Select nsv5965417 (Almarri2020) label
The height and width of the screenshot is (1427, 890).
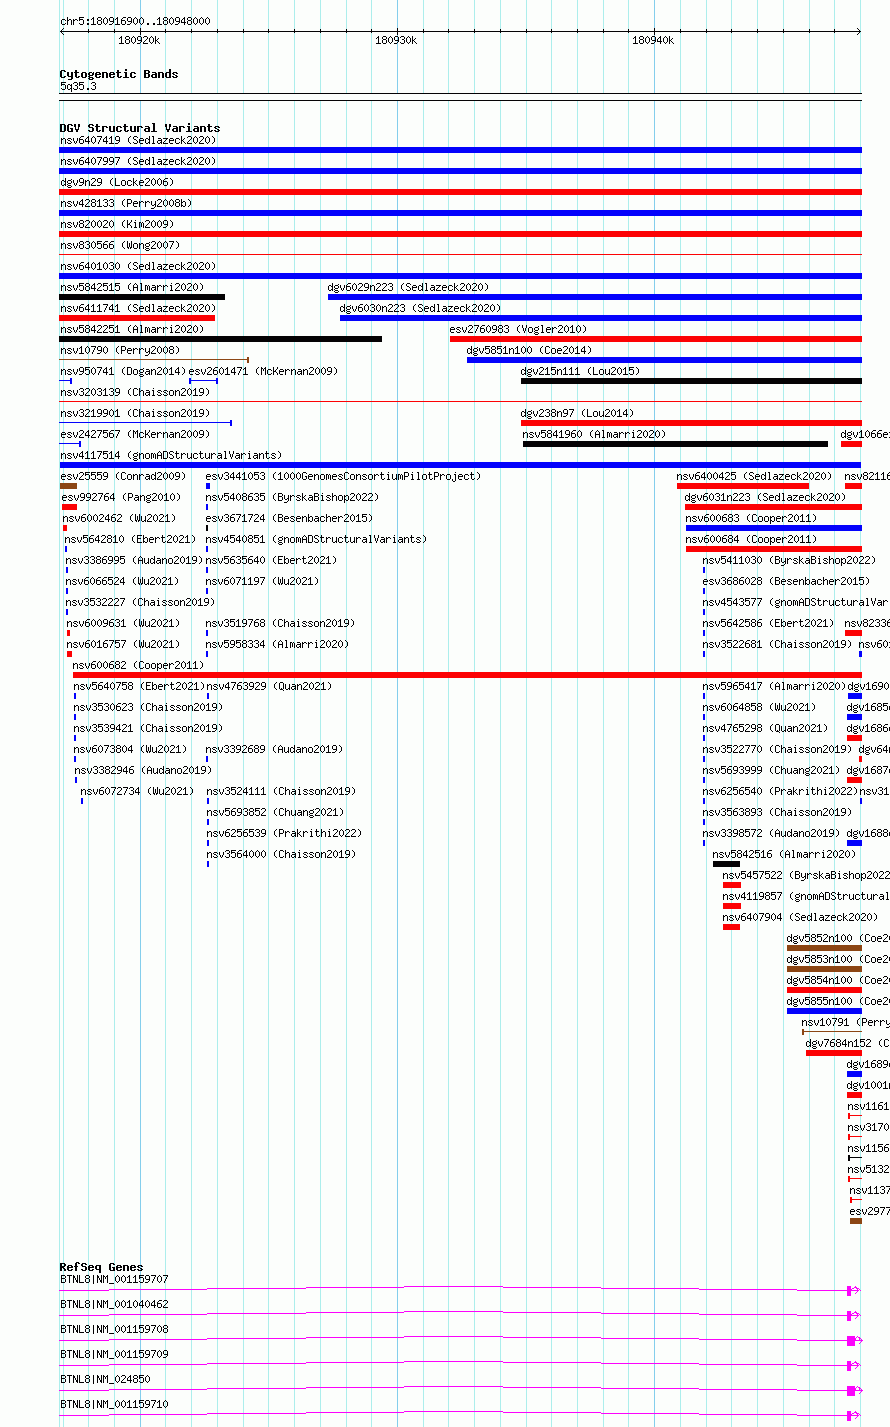click(774, 686)
